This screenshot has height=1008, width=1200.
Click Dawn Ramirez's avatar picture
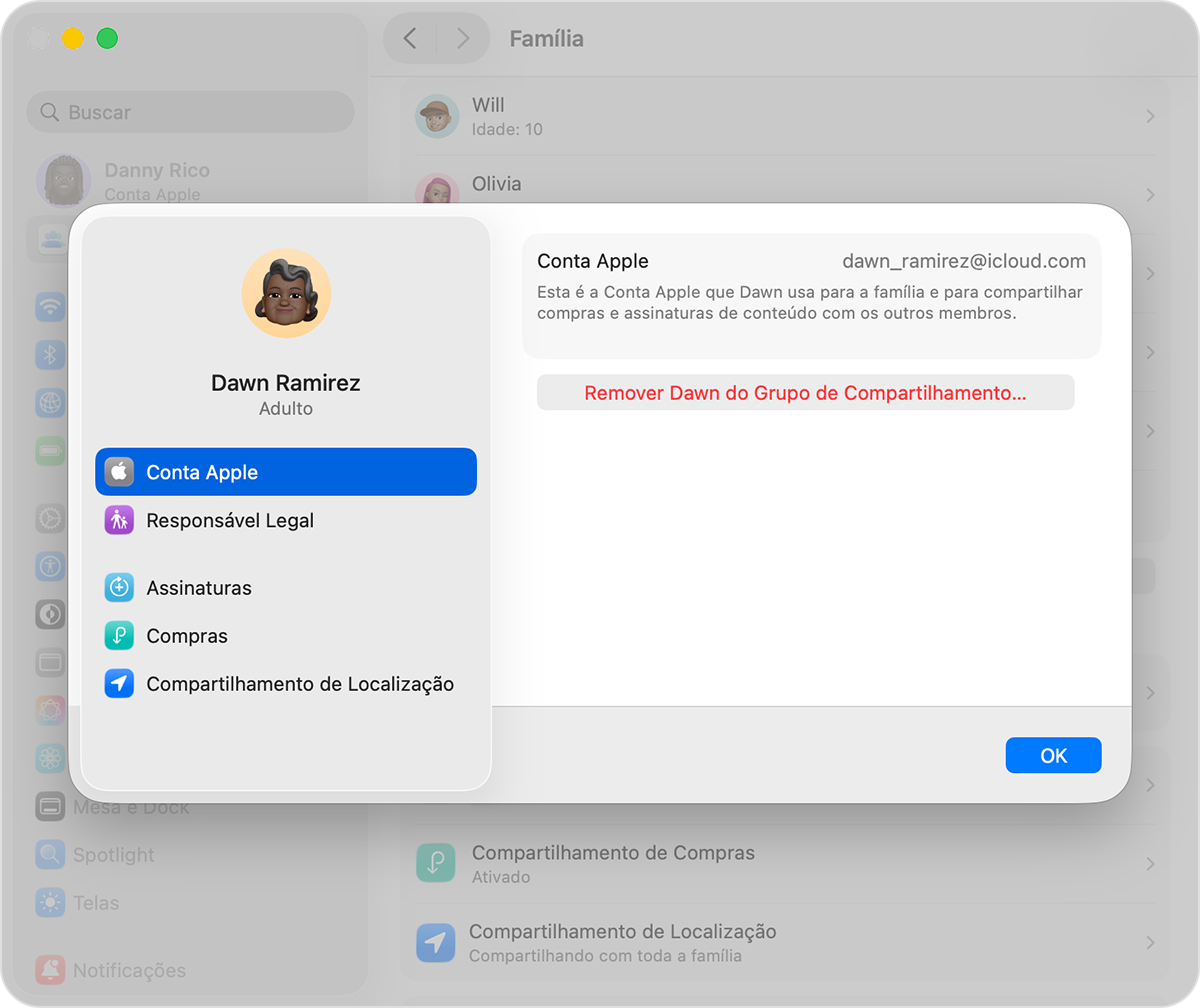click(285, 294)
